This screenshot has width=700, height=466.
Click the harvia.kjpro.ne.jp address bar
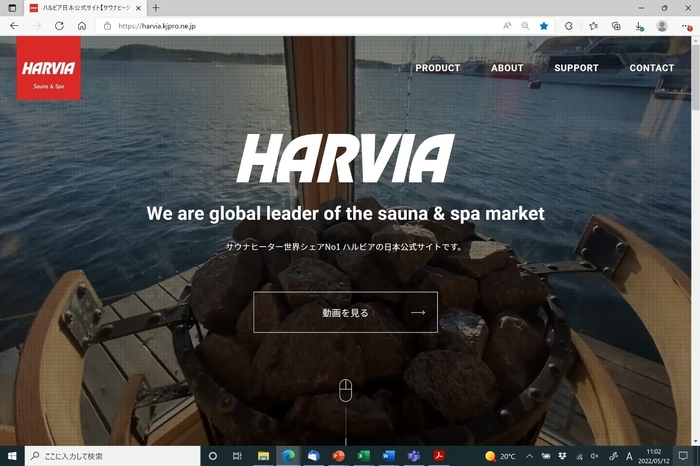pos(300,26)
